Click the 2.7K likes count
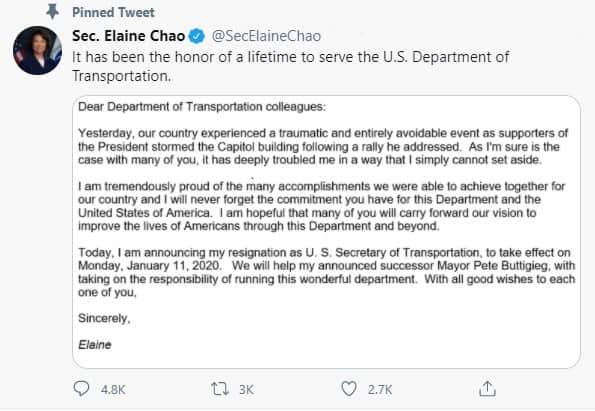Viewport: 595px width, 411px height. point(379,390)
